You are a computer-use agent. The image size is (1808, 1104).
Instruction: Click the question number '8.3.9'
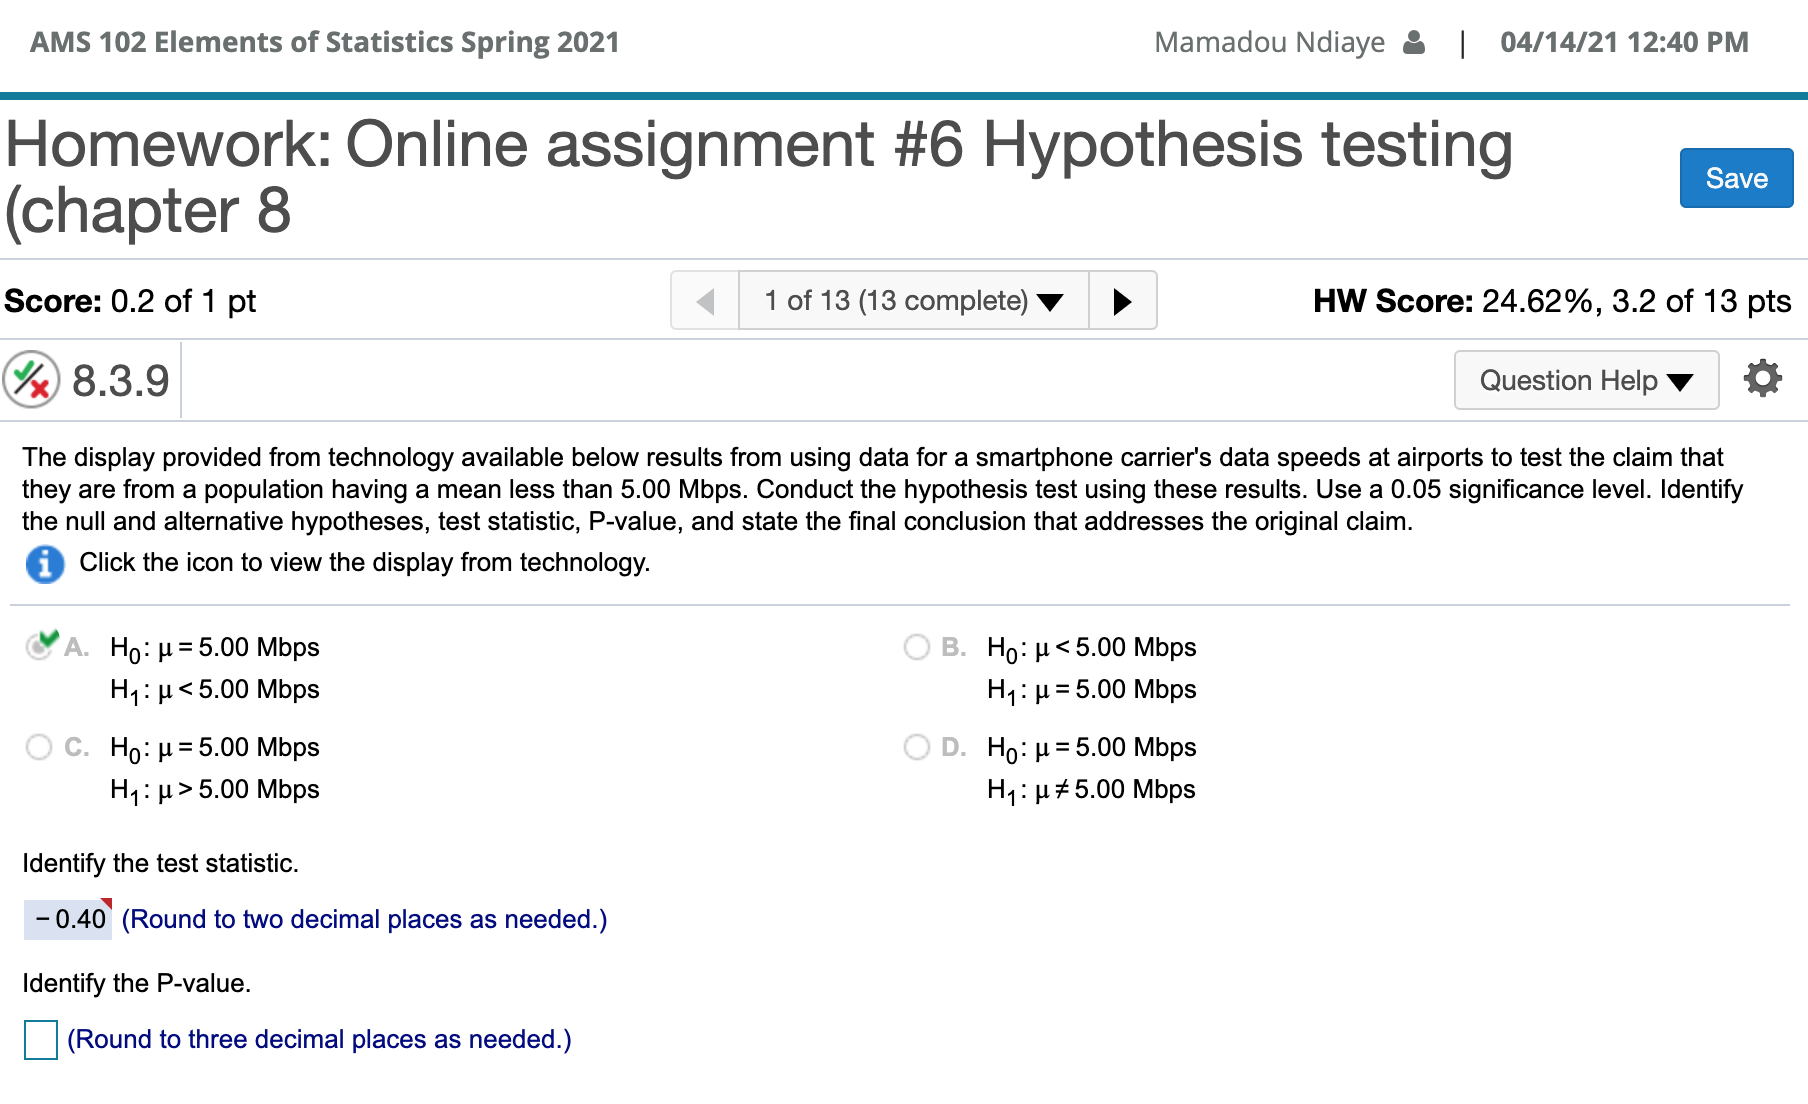(x=121, y=381)
